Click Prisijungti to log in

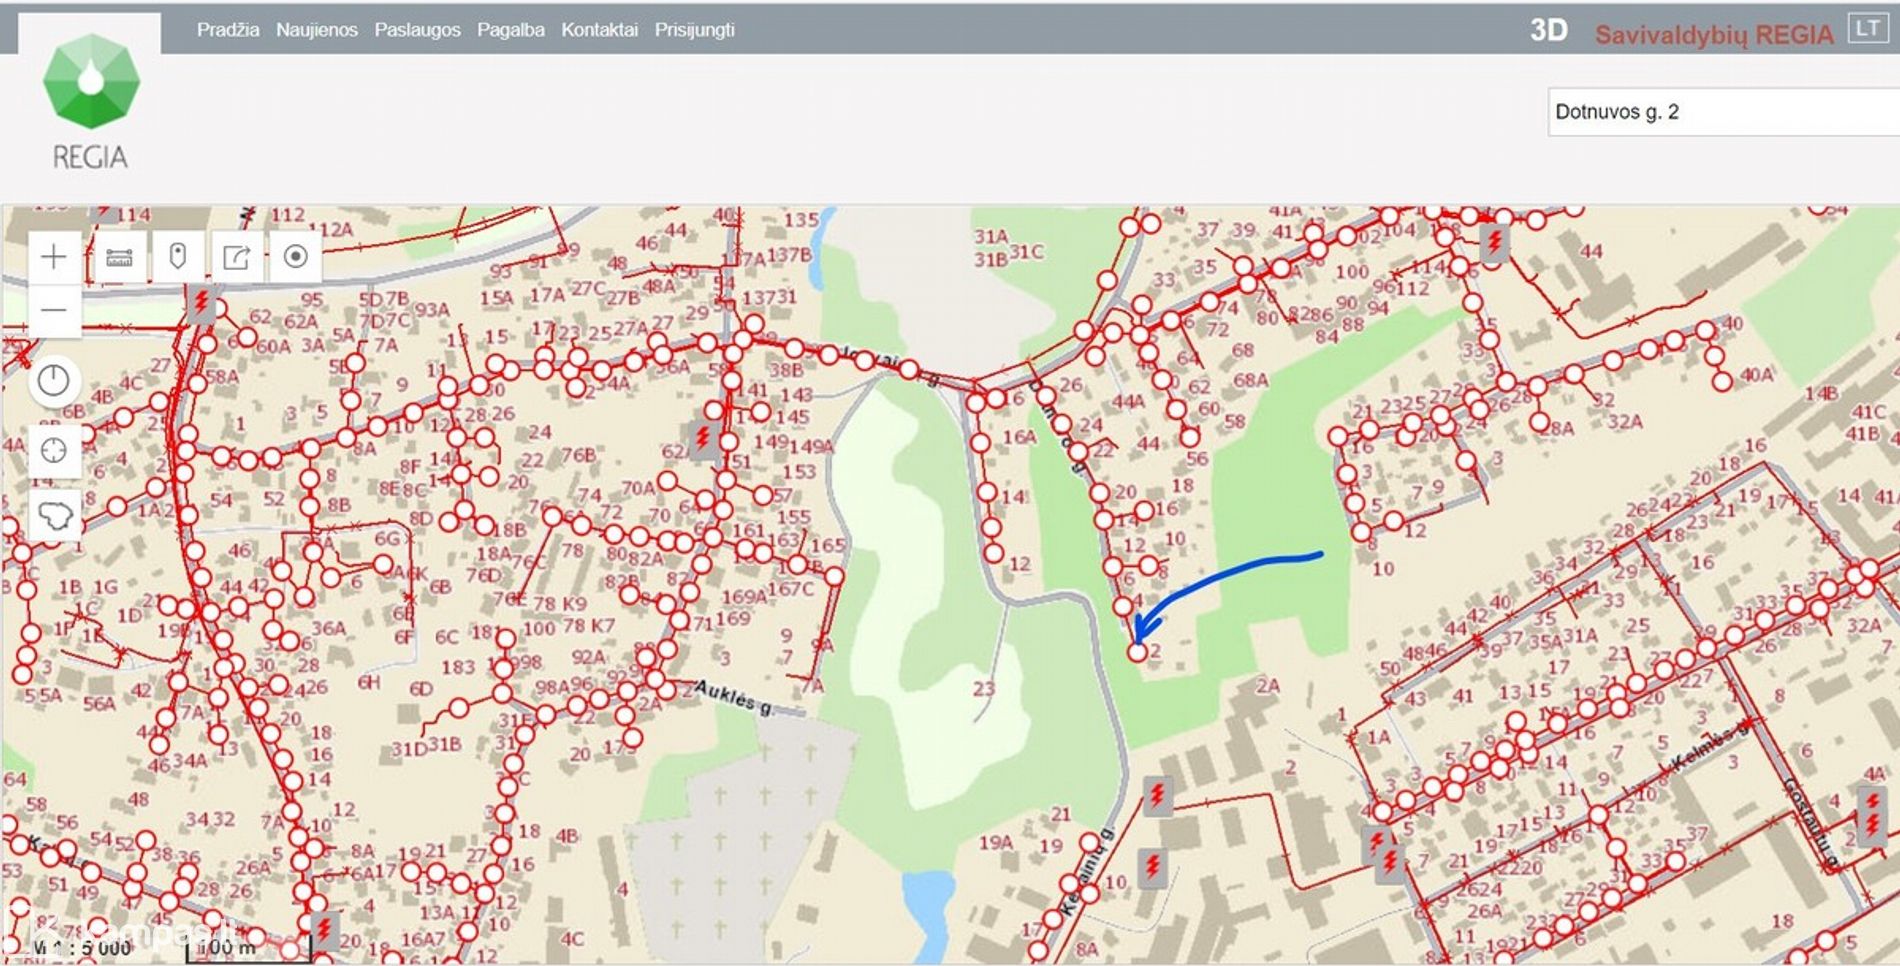(694, 30)
